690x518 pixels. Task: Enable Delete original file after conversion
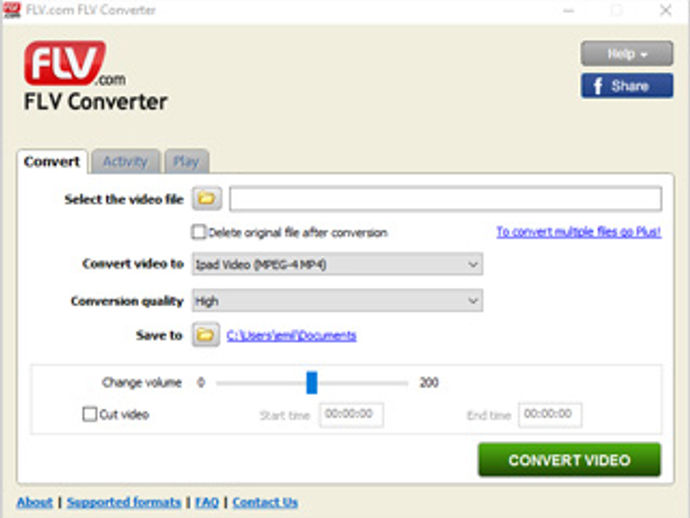coord(198,232)
